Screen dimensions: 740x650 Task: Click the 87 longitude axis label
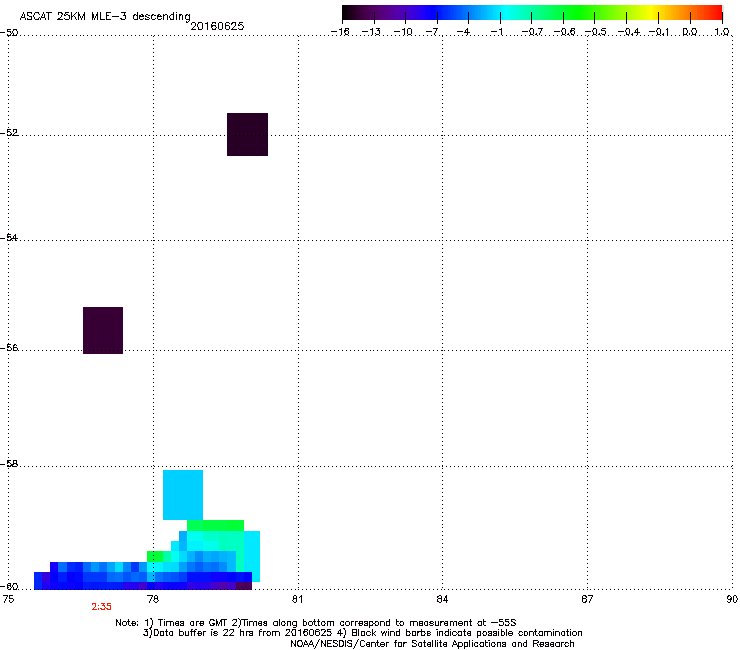(x=587, y=599)
